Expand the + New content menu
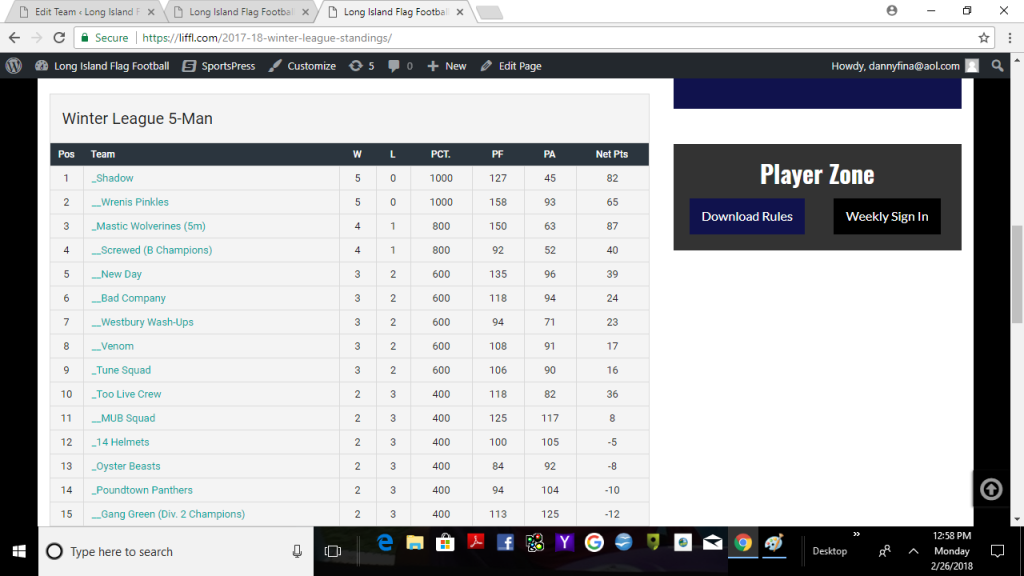 [447, 66]
